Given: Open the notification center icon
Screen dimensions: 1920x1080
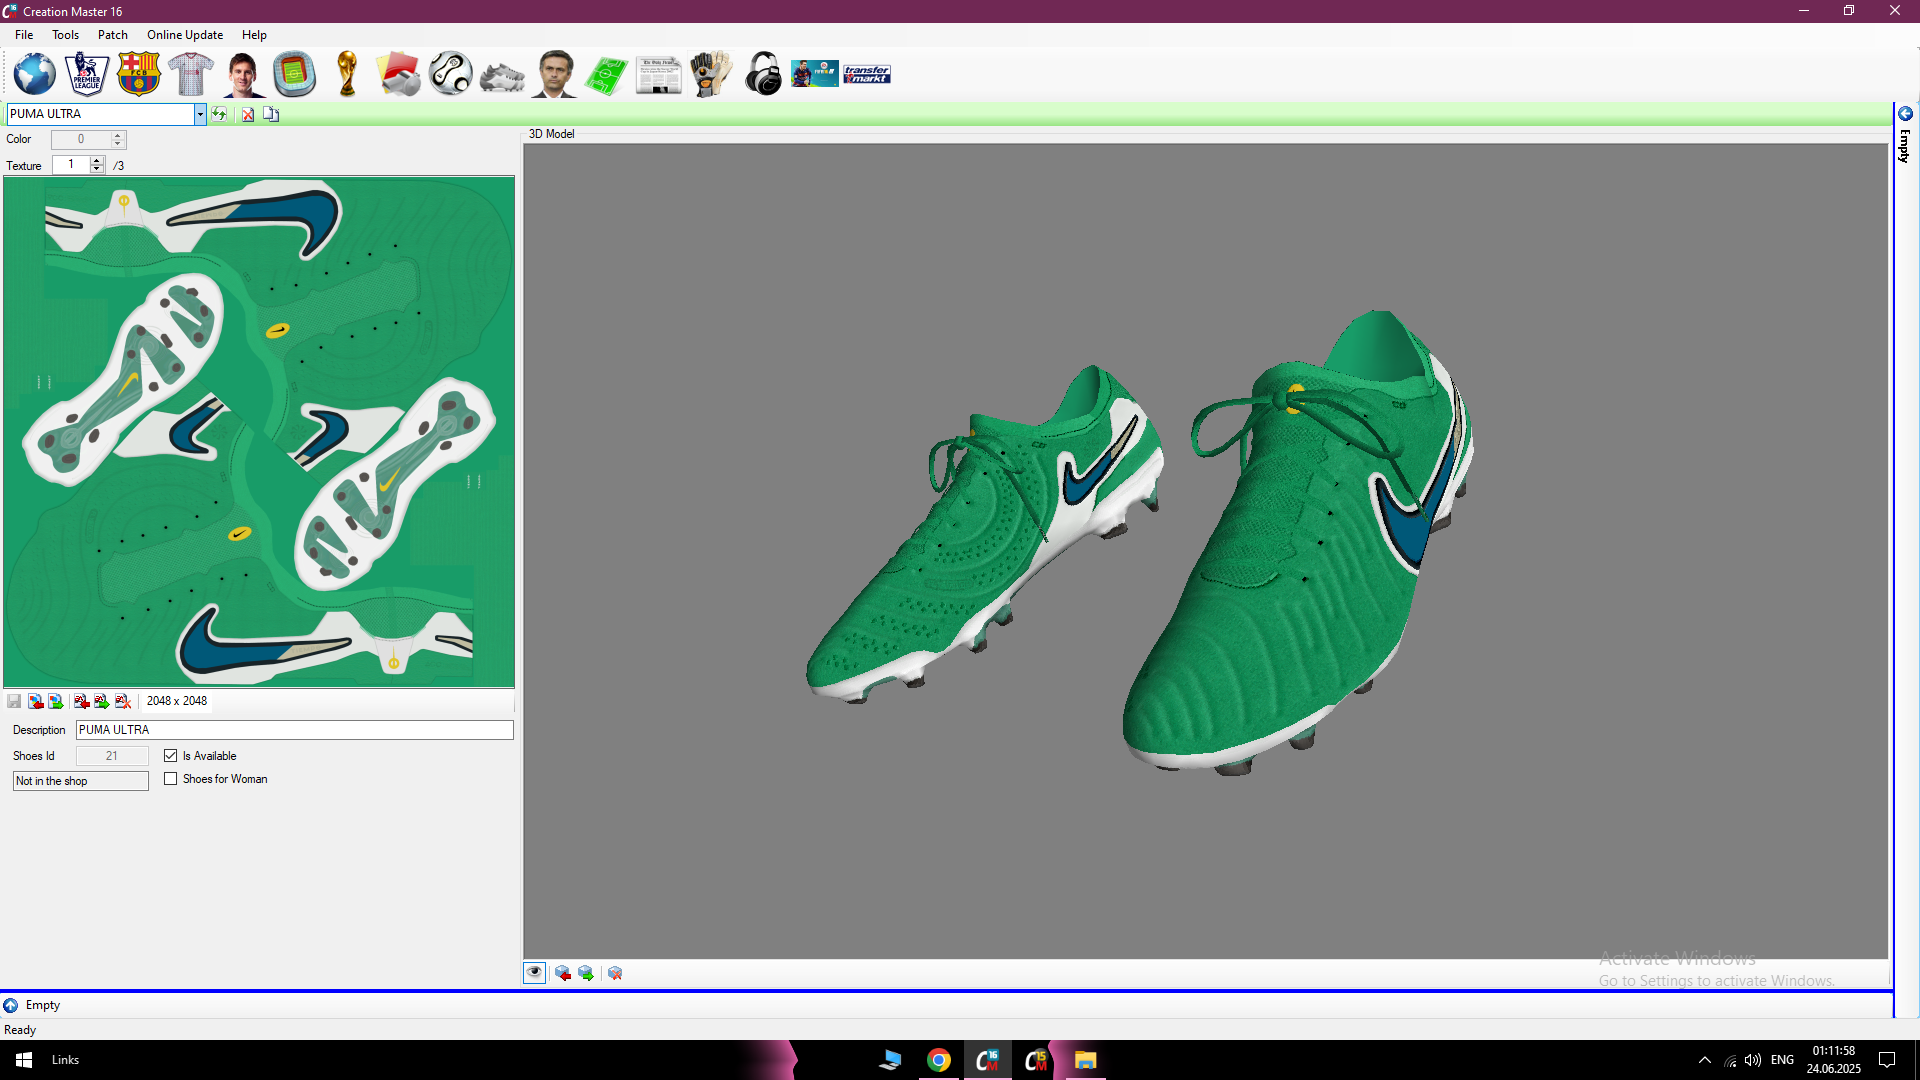Looking at the screenshot, I should click(x=1887, y=1060).
